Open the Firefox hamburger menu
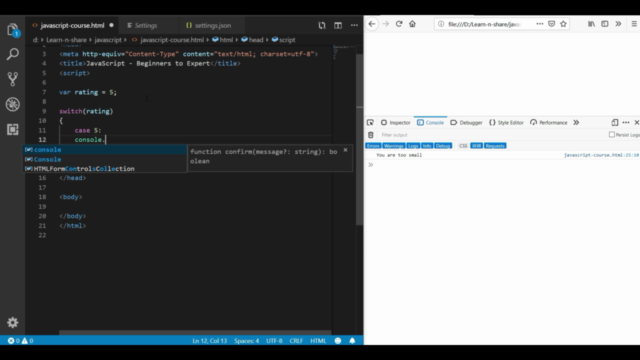The width and height of the screenshot is (640, 360). (x=634, y=24)
